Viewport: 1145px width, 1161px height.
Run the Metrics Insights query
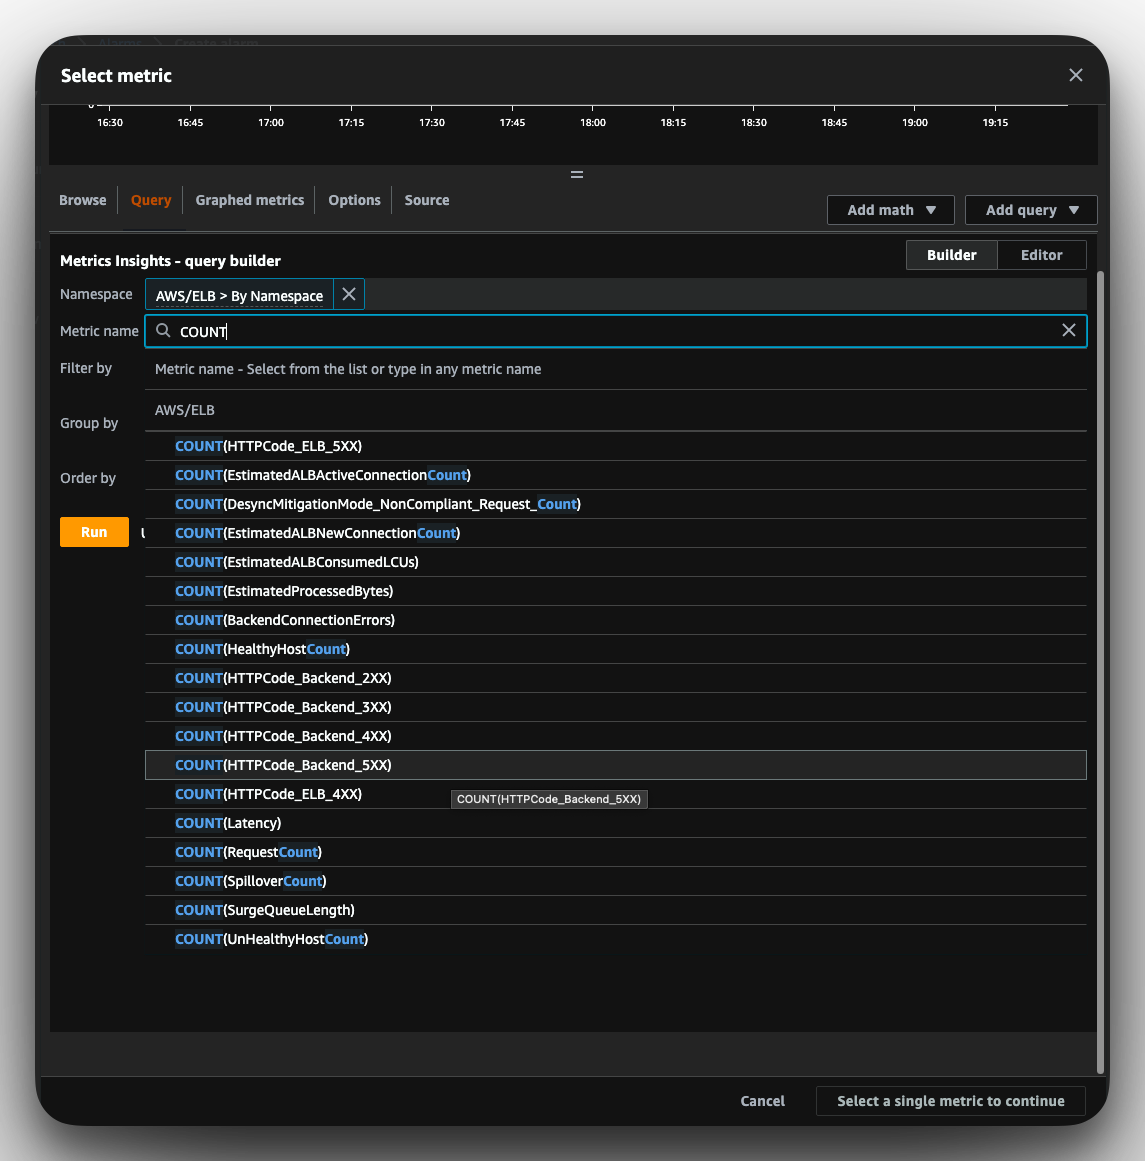coord(94,532)
